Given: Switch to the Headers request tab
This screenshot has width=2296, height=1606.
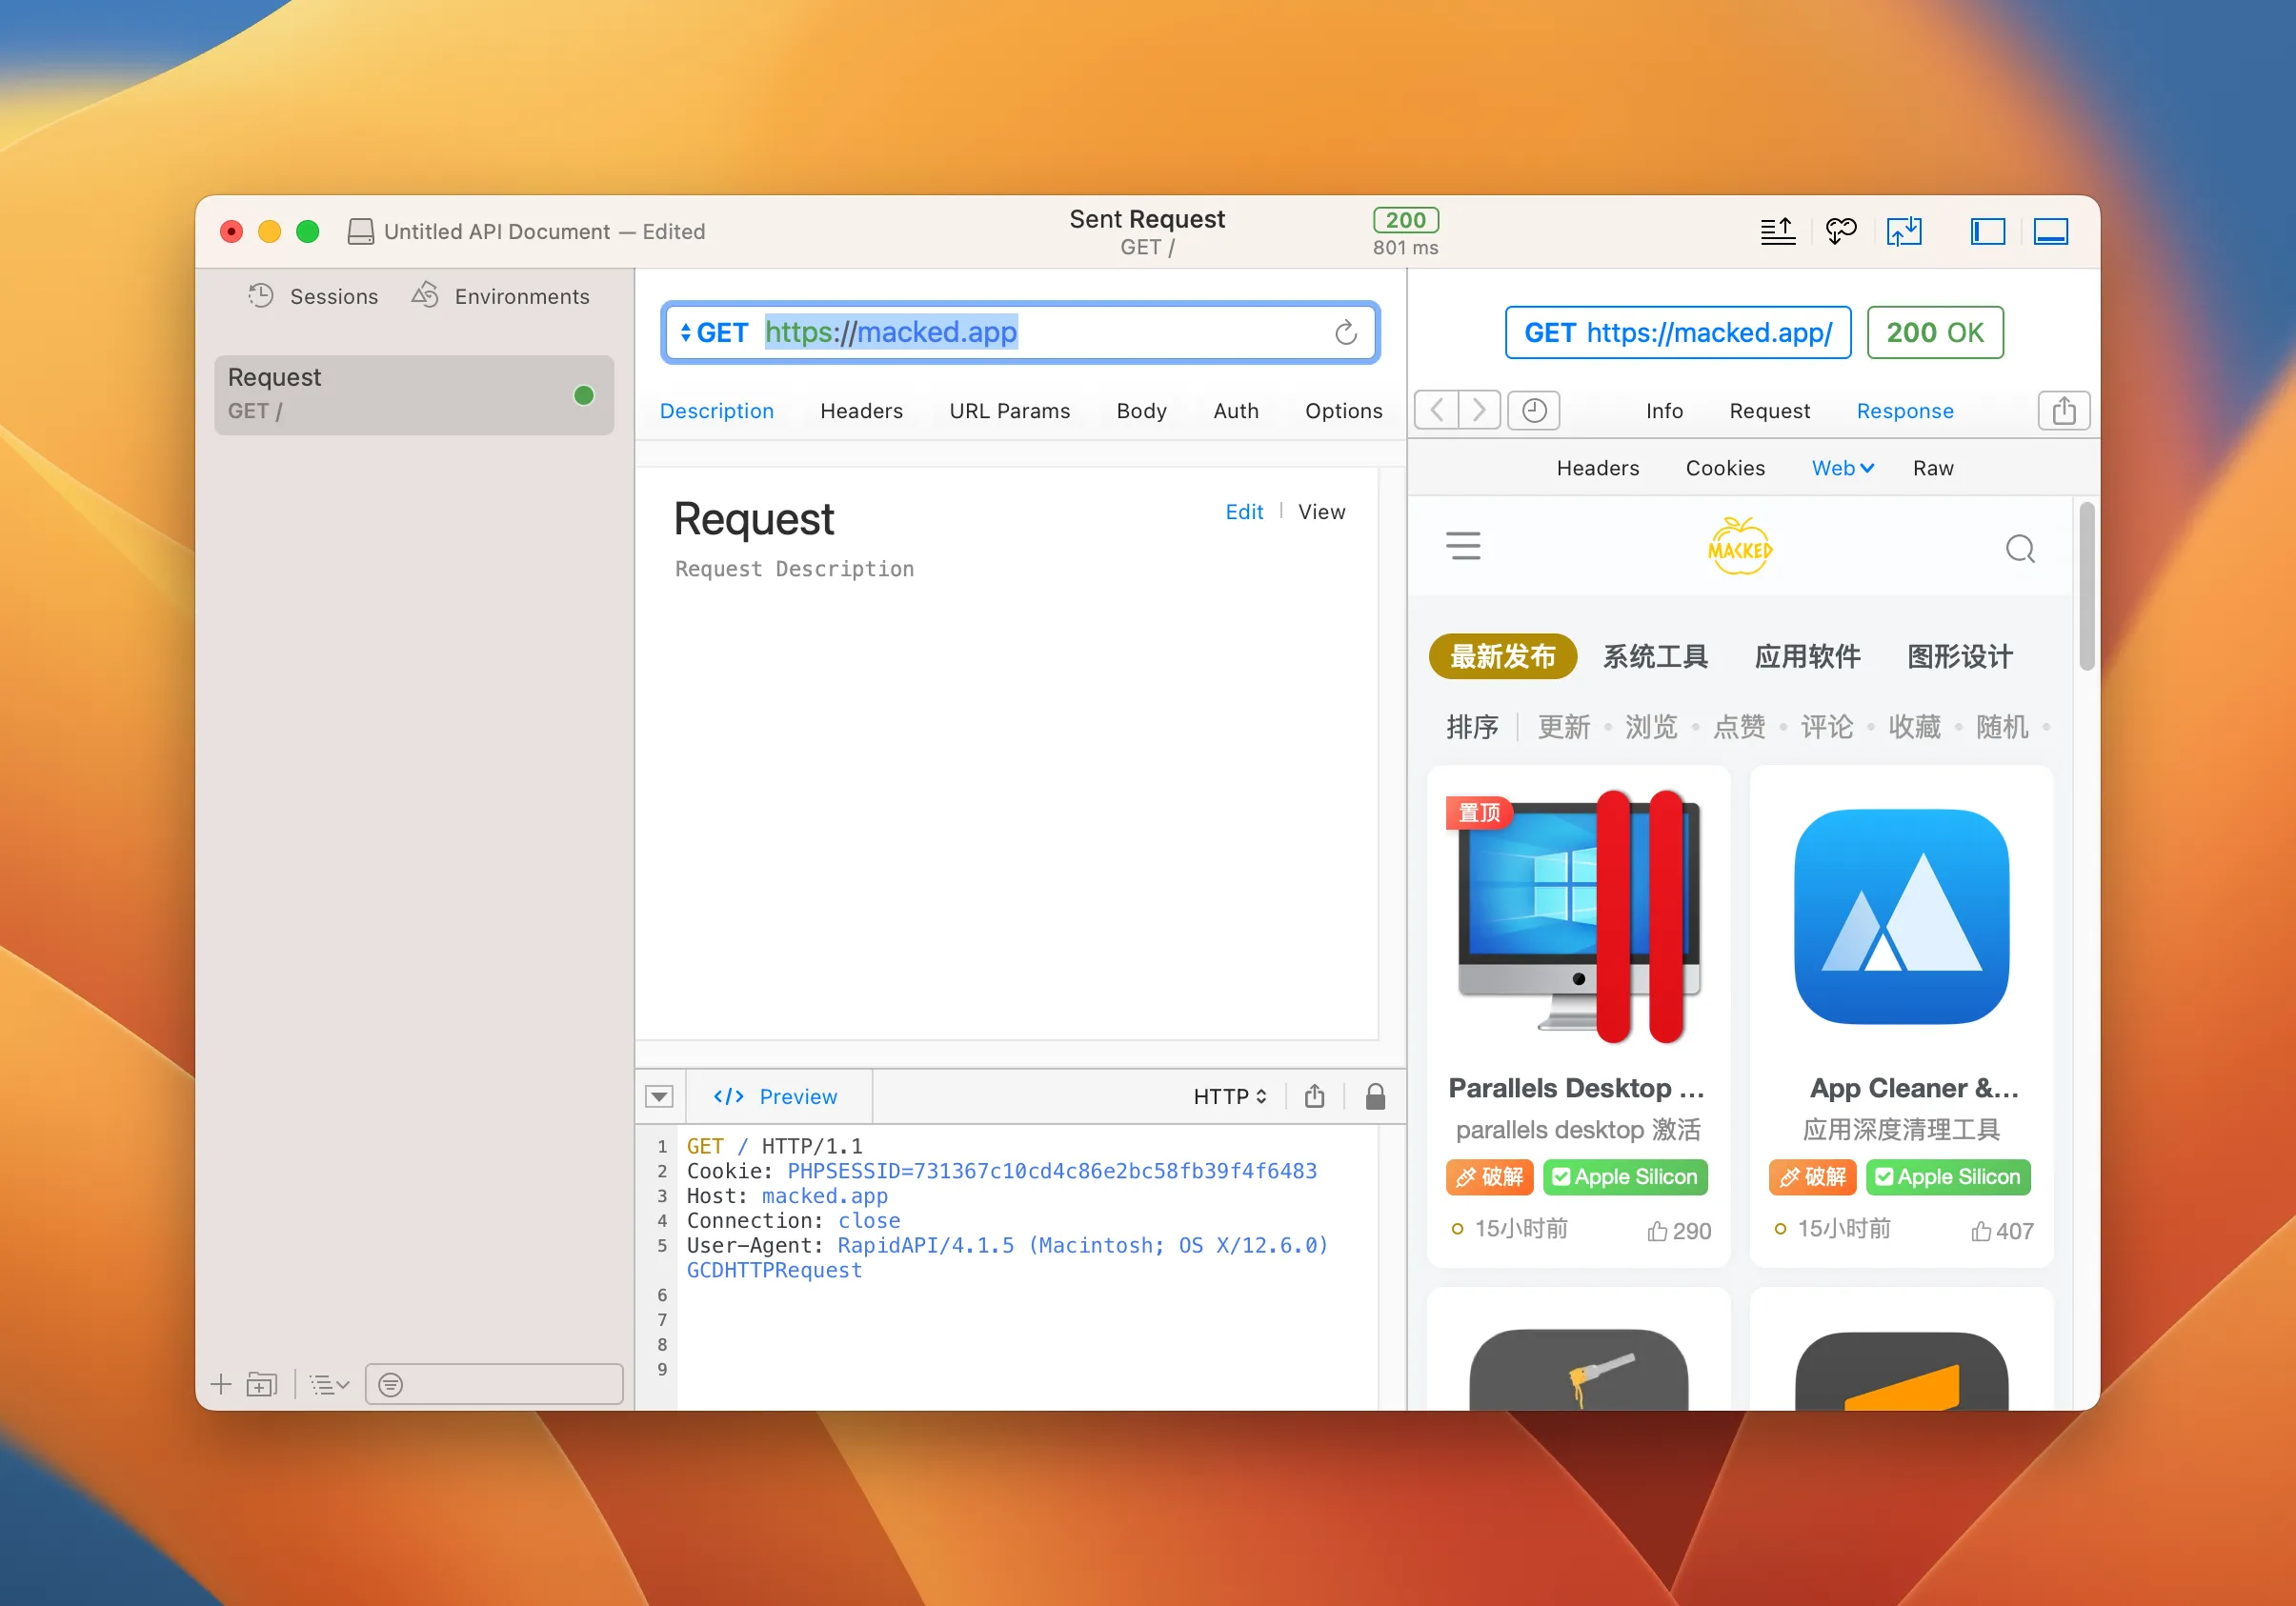Looking at the screenshot, I should click(x=861, y=410).
